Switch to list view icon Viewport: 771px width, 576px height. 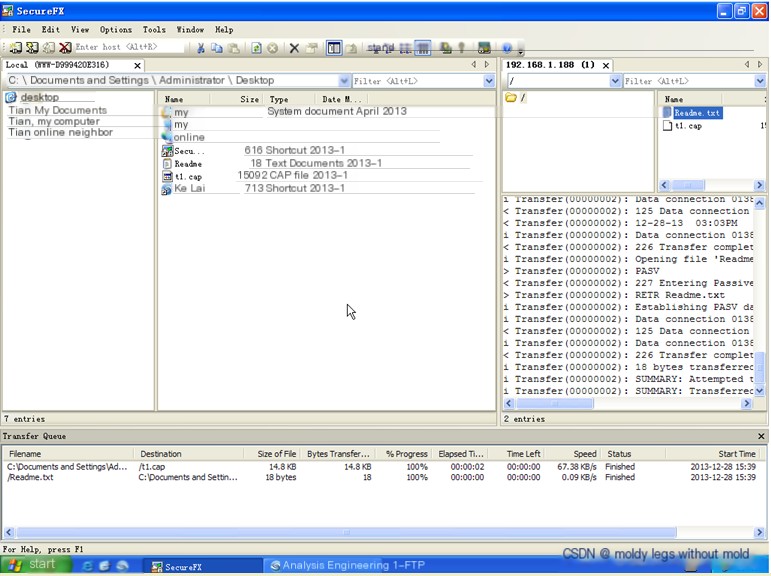[x=406, y=48]
